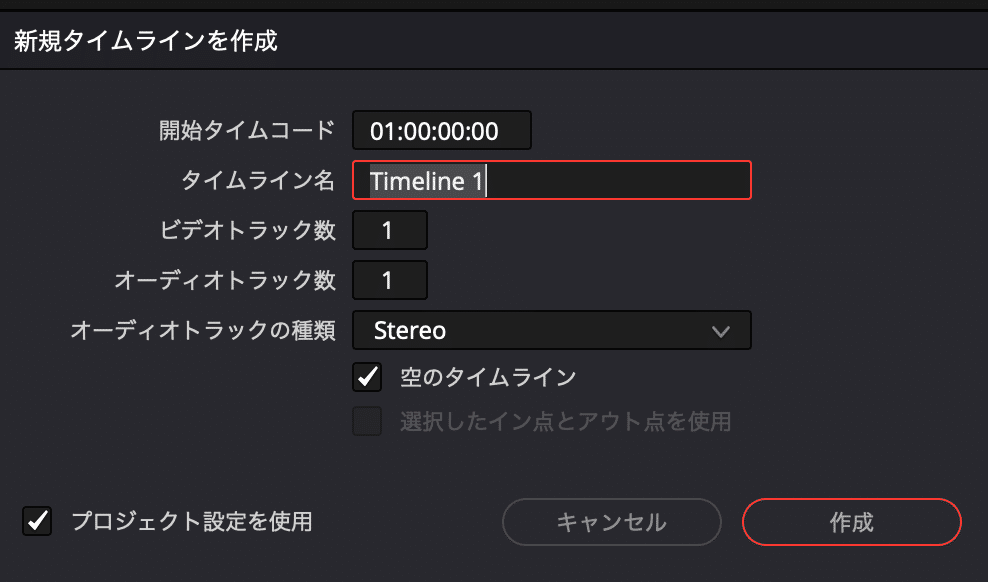Viewport: 988px width, 582px height.
Task: Click the オーディオトラック数 input box
Action: [390, 280]
